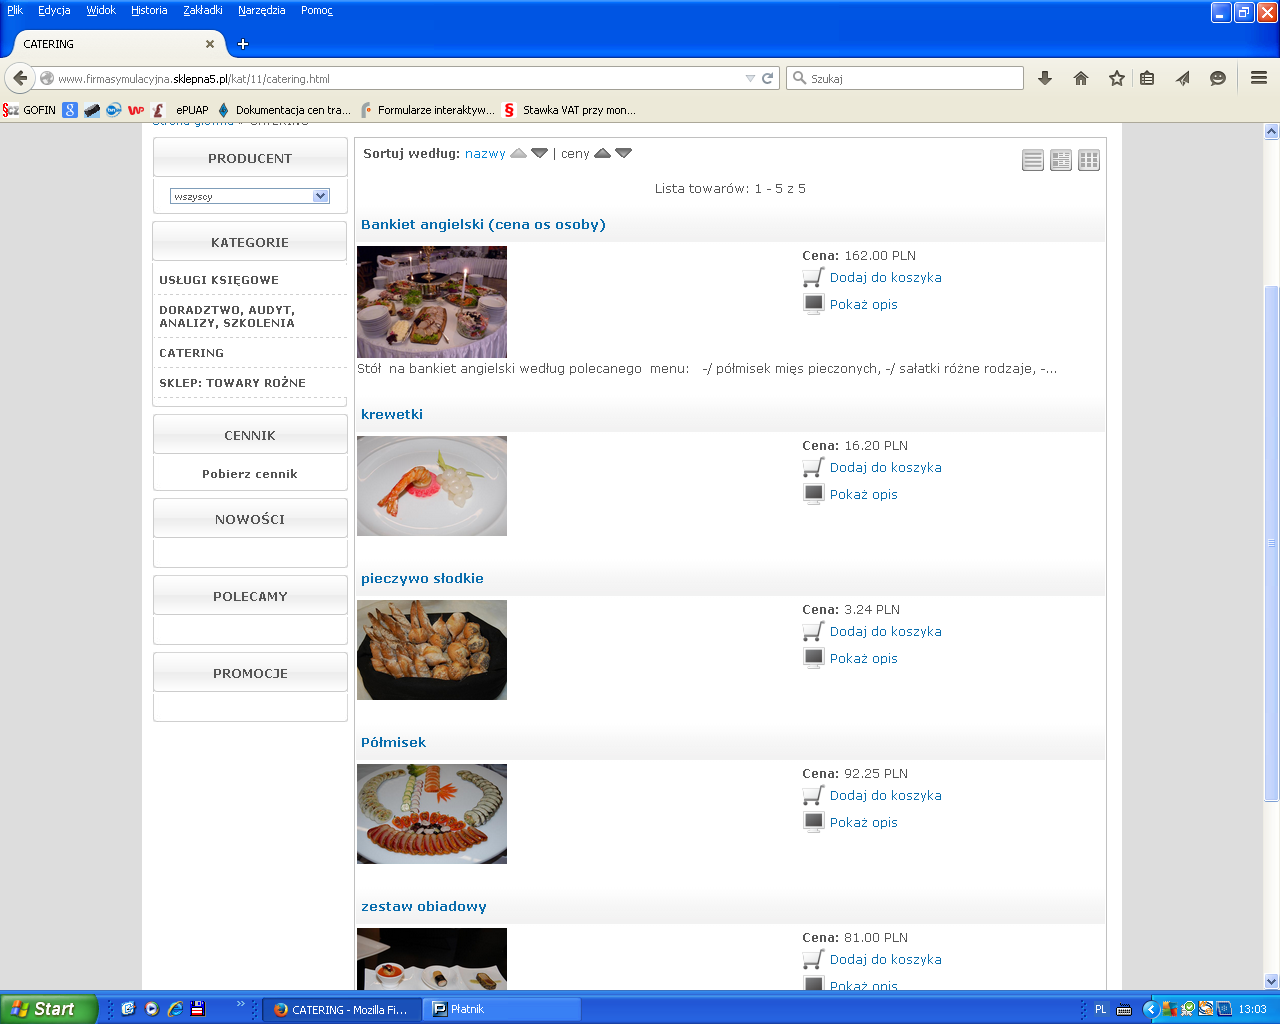
Task: Sort by nazwy ascending arrow
Action: coord(518,153)
